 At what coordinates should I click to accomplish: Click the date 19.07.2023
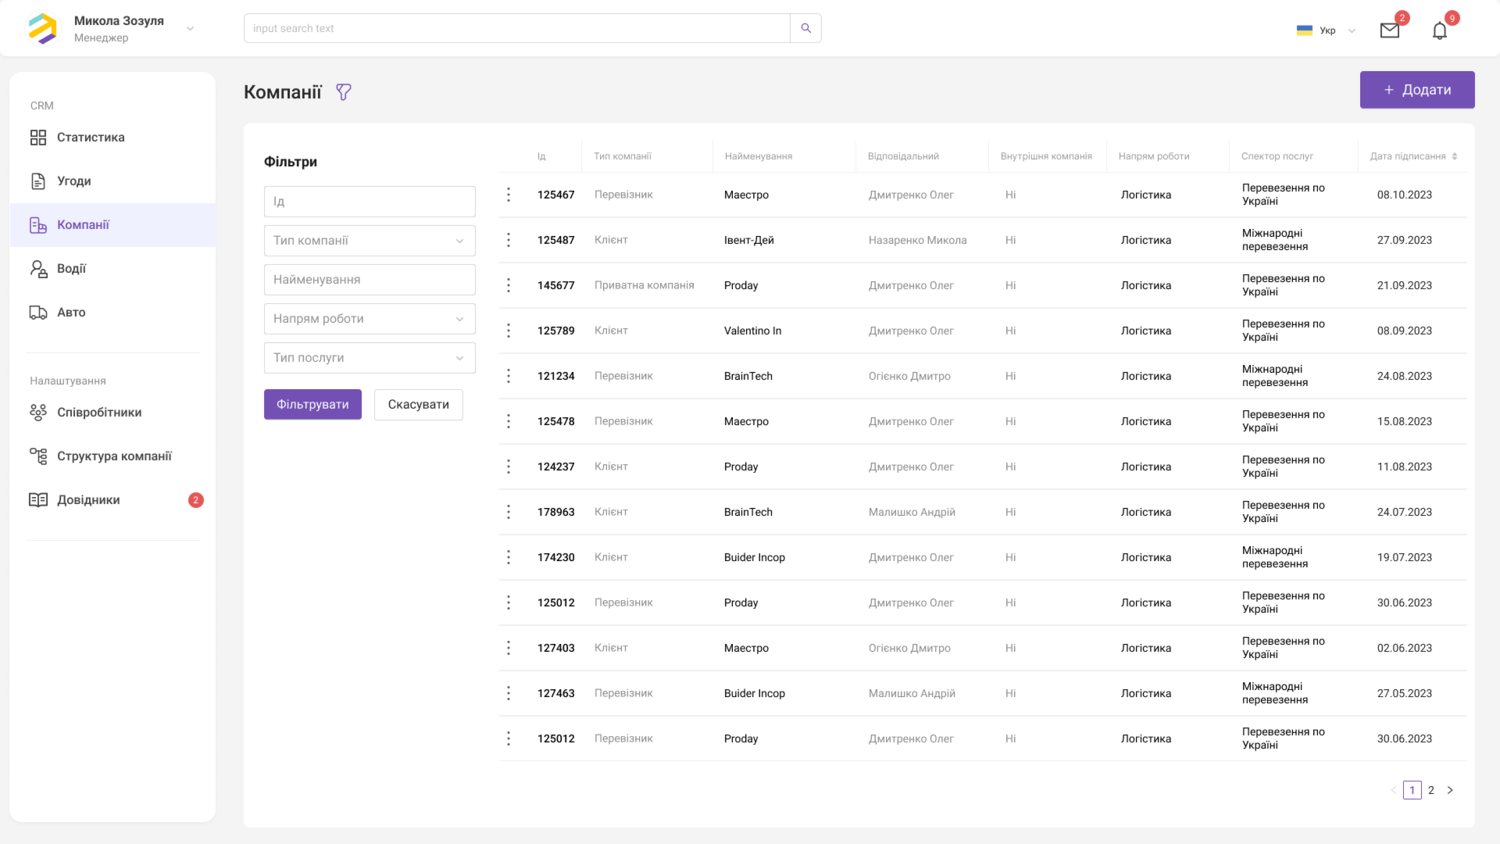pyautogui.click(x=1404, y=557)
